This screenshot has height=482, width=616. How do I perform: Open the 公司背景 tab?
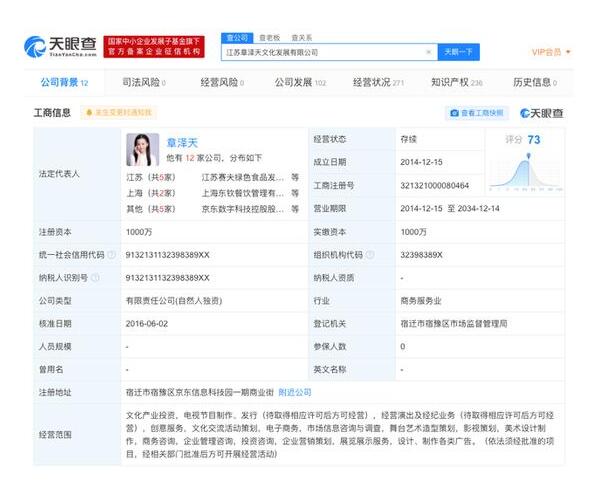click(x=64, y=82)
